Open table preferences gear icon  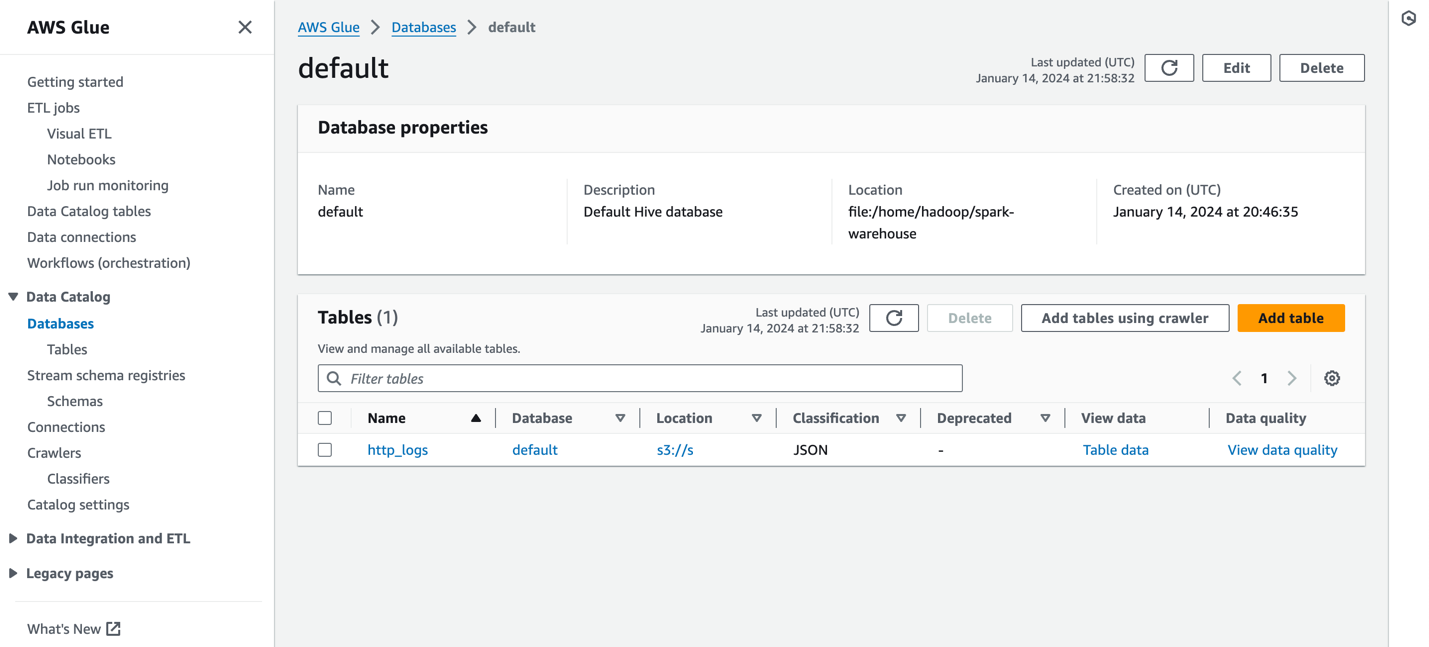click(x=1332, y=379)
